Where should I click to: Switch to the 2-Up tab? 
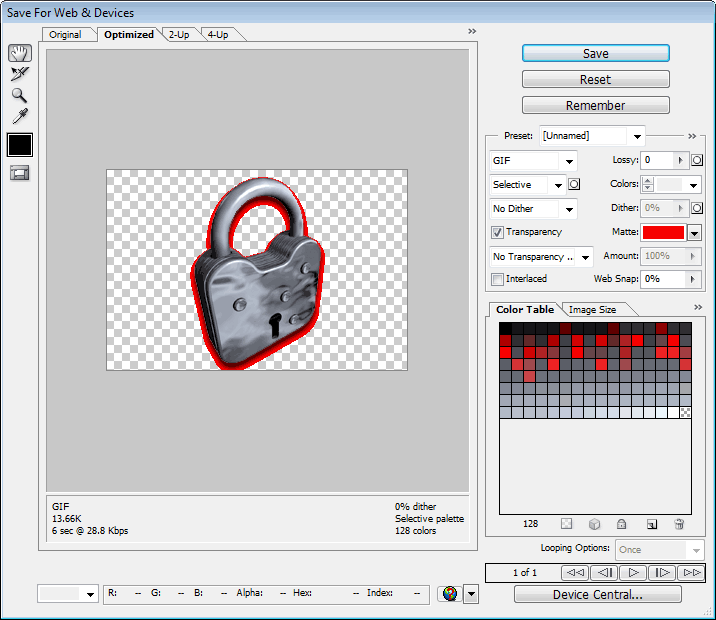click(179, 35)
